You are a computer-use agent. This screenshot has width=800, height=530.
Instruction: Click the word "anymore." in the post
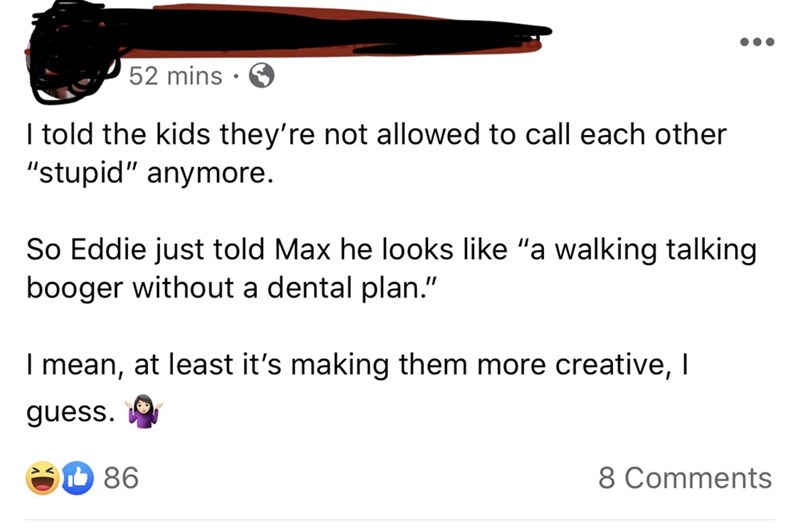pos(212,173)
